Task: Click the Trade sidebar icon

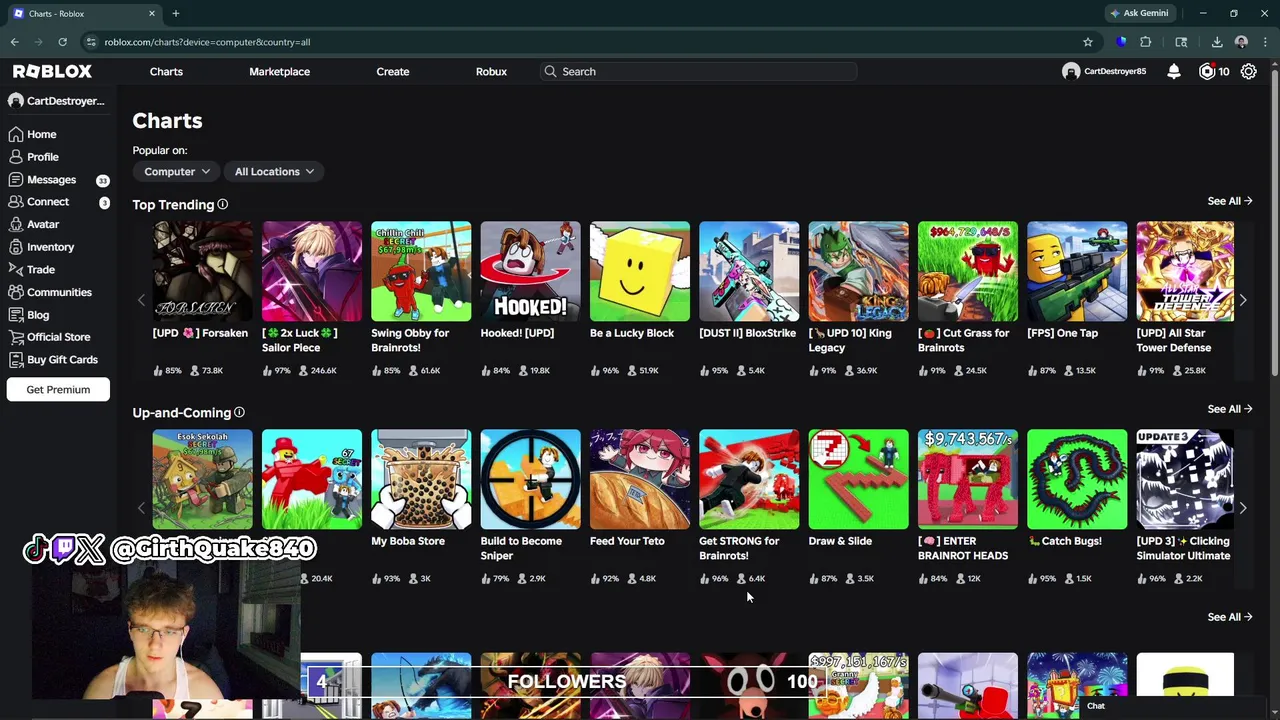Action: click(15, 269)
